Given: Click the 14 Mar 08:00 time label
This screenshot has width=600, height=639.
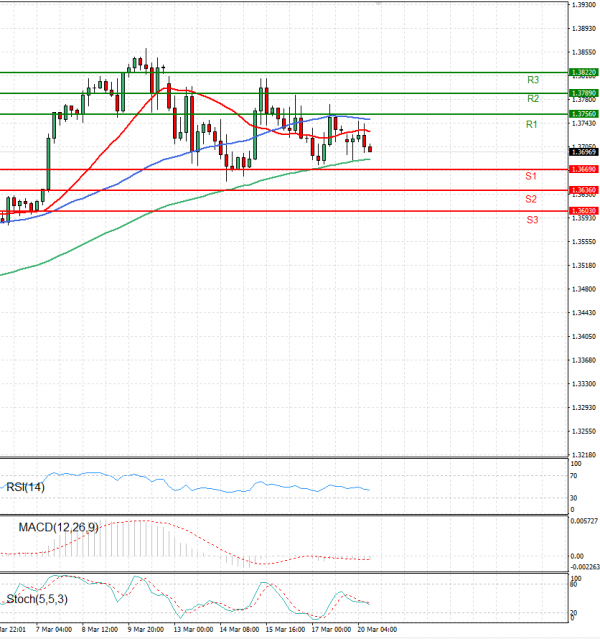Looking at the screenshot, I should click(x=239, y=630).
